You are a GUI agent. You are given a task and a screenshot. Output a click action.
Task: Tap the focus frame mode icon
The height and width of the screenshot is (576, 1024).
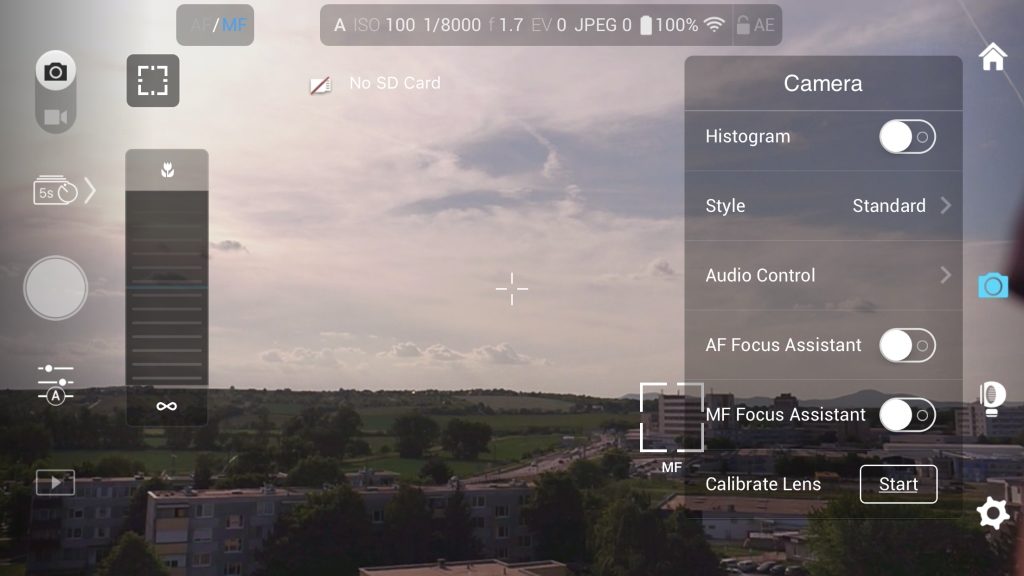tap(152, 81)
